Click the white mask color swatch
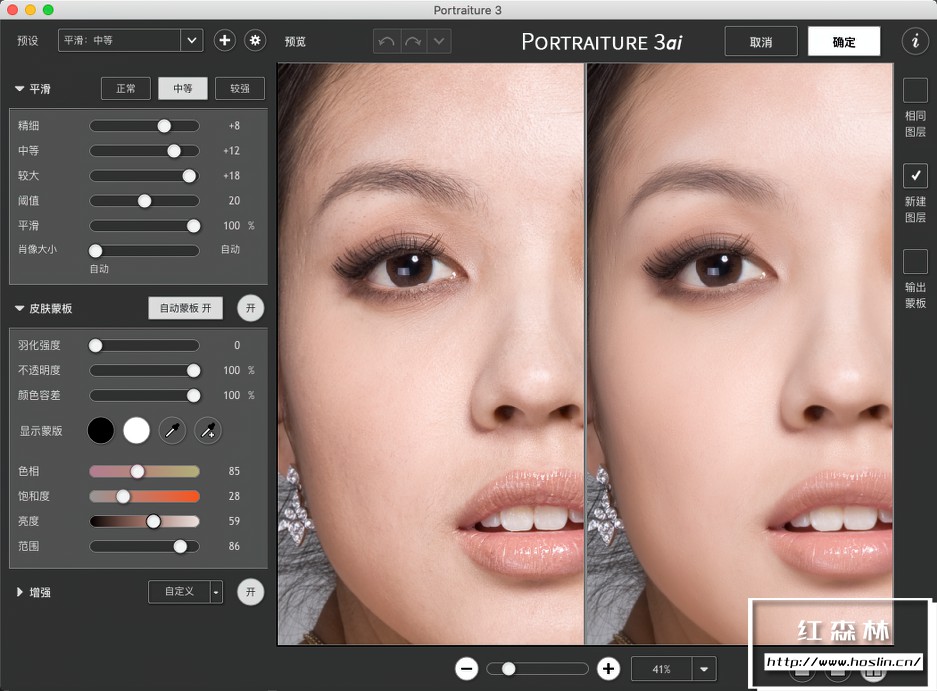 click(136, 430)
